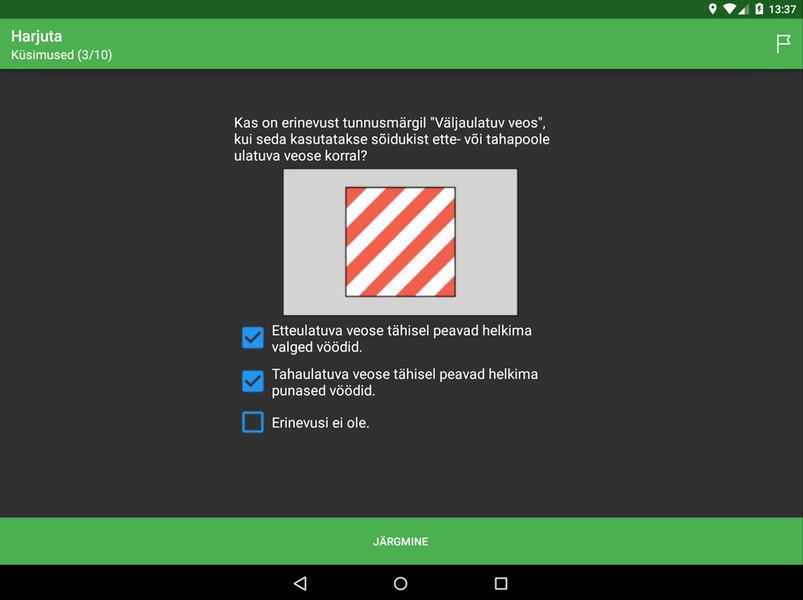Tap the answer text about 'punased vöödid'
The height and width of the screenshot is (600, 803).
(x=405, y=382)
